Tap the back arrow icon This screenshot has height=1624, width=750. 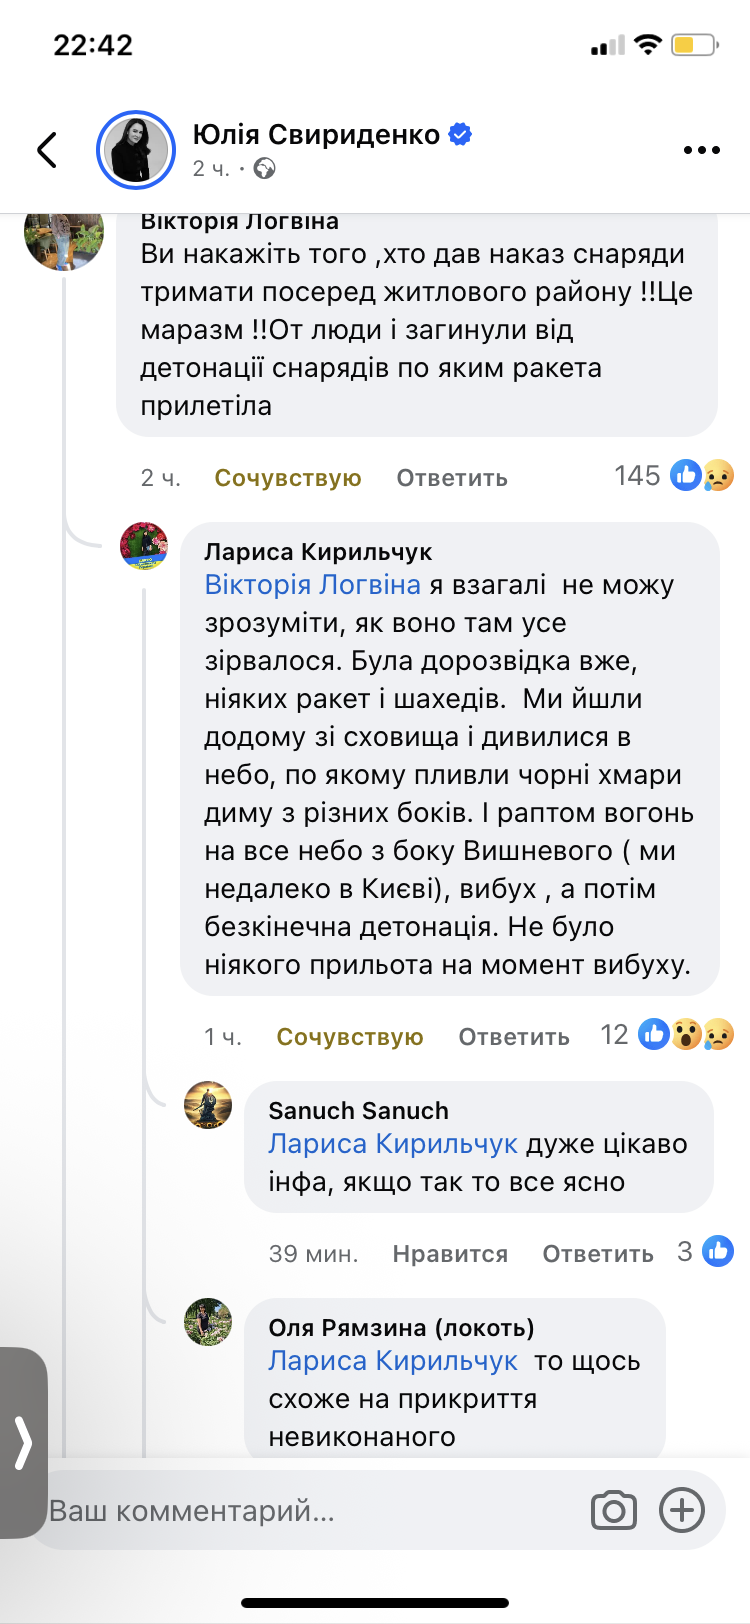[x=47, y=150]
